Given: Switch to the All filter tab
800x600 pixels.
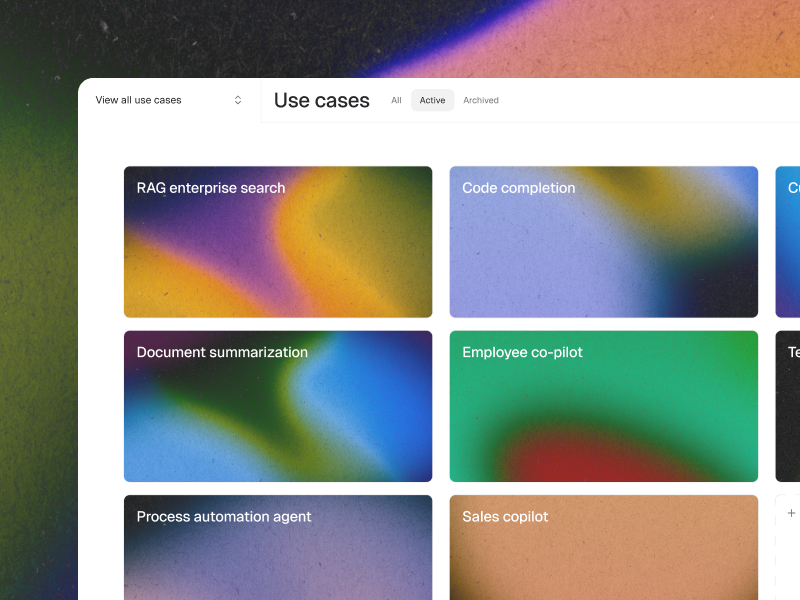Looking at the screenshot, I should tap(396, 101).
